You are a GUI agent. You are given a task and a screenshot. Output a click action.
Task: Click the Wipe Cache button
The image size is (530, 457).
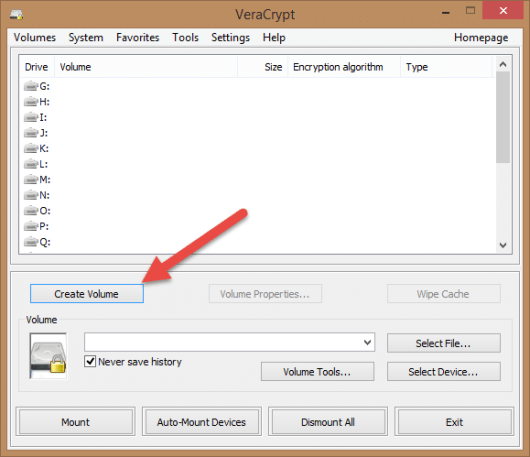(x=443, y=294)
